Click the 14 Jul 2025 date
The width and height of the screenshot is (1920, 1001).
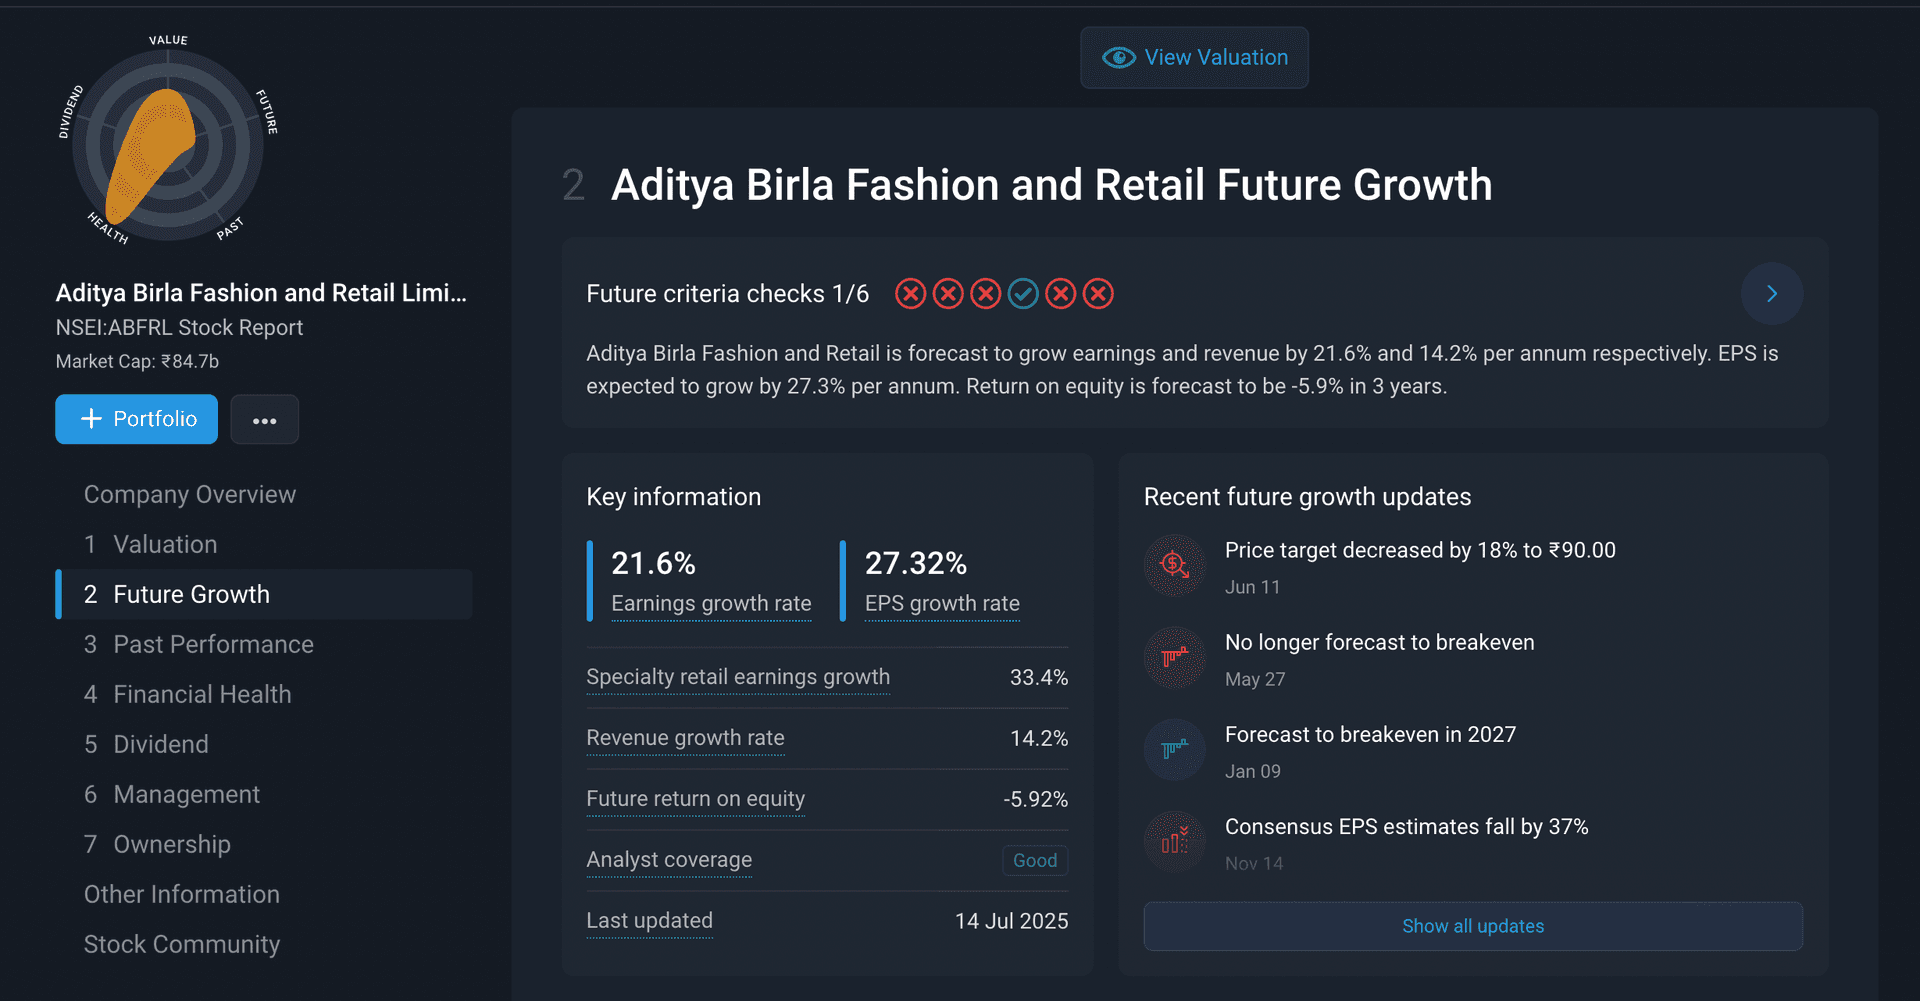point(1011,921)
